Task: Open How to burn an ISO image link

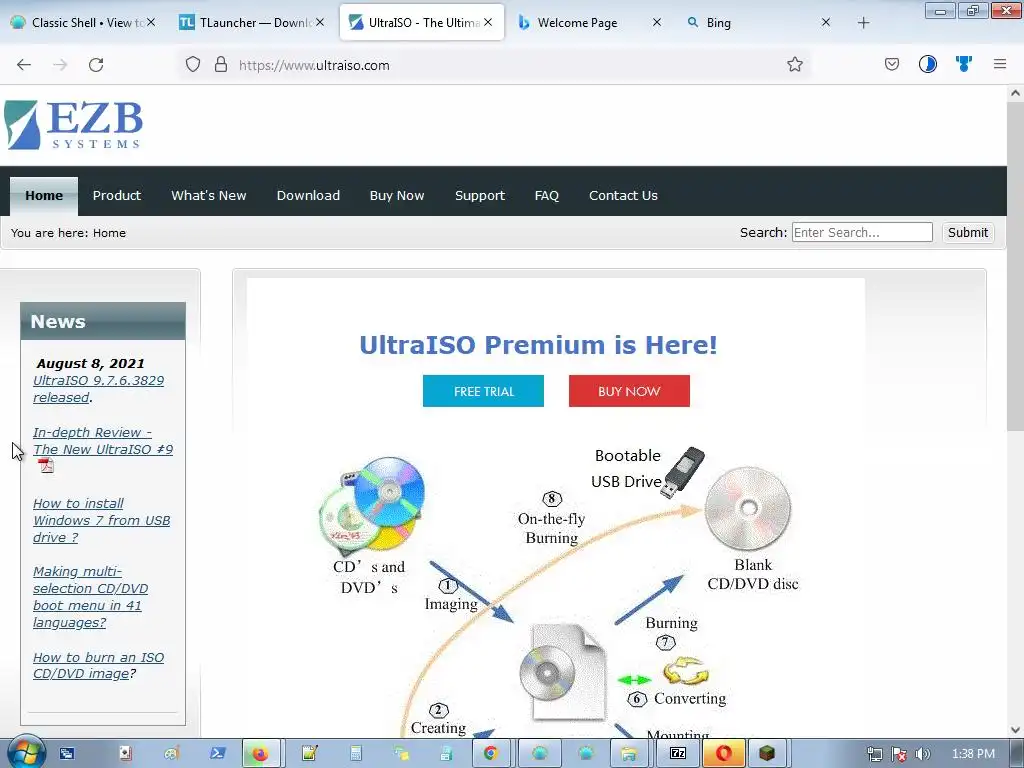Action: pyautogui.click(x=98, y=665)
